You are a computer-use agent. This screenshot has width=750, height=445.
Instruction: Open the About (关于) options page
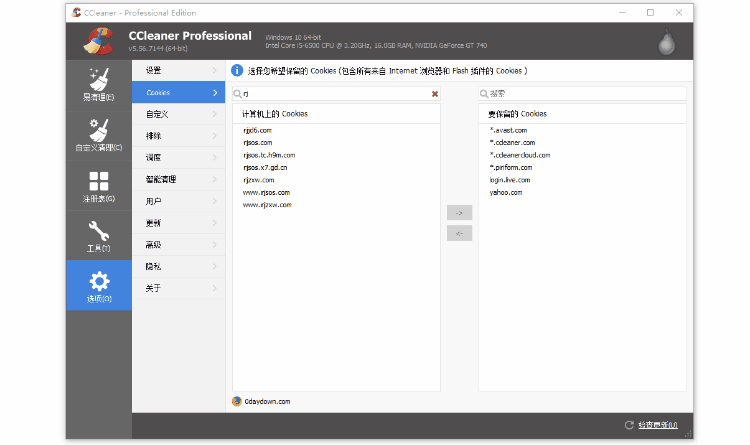pyautogui.click(x=178, y=288)
